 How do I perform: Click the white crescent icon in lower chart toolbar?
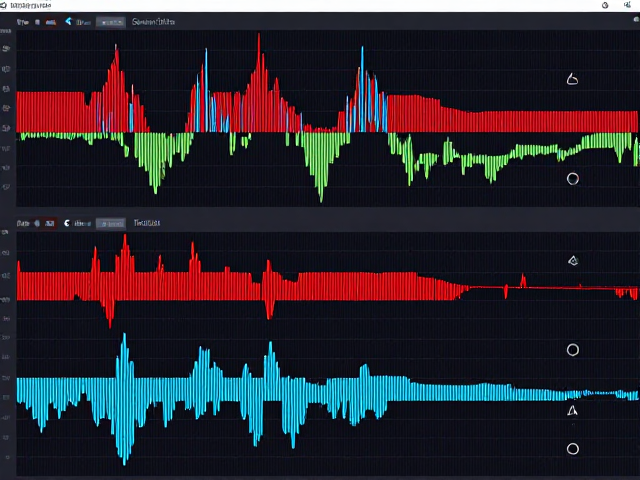(67, 223)
